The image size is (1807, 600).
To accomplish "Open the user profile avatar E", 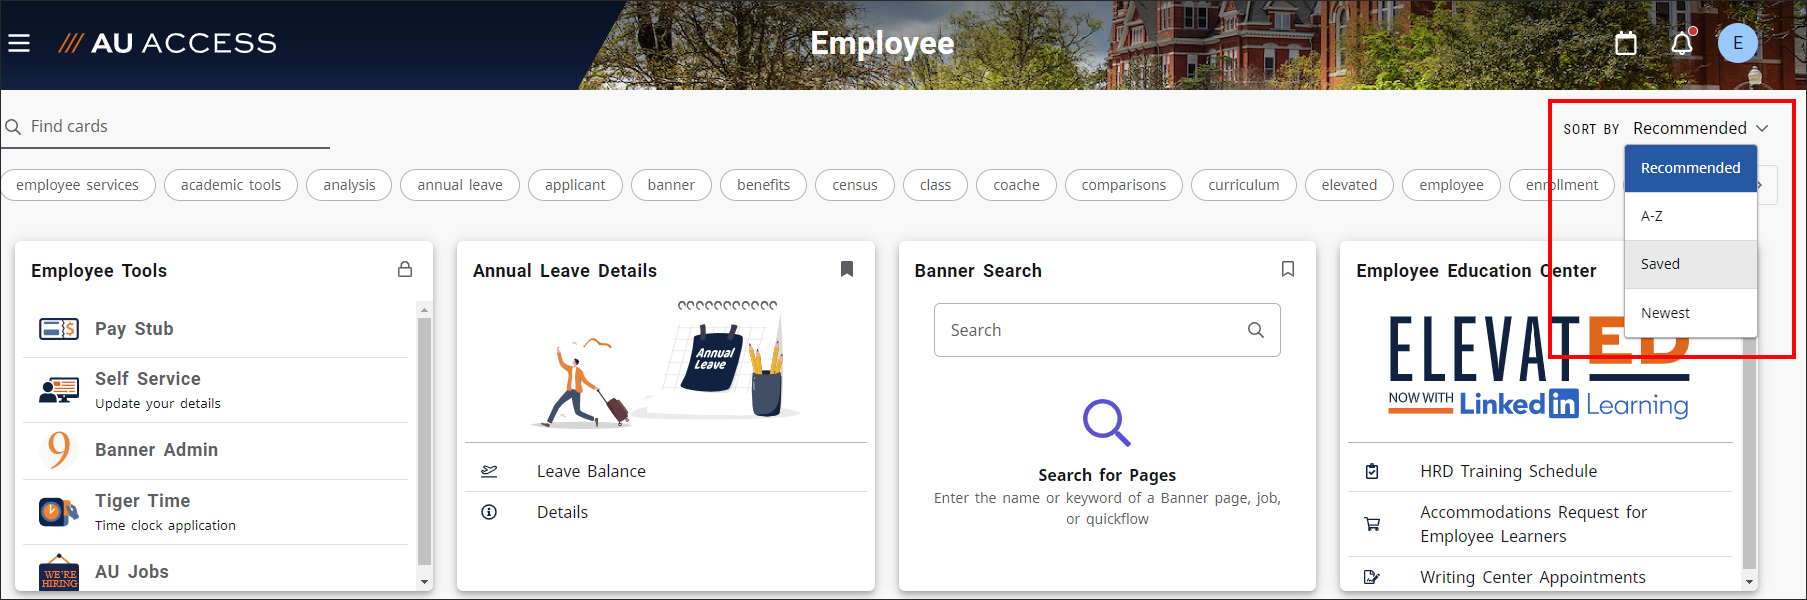I will pyautogui.click(x=1738, y=43).
